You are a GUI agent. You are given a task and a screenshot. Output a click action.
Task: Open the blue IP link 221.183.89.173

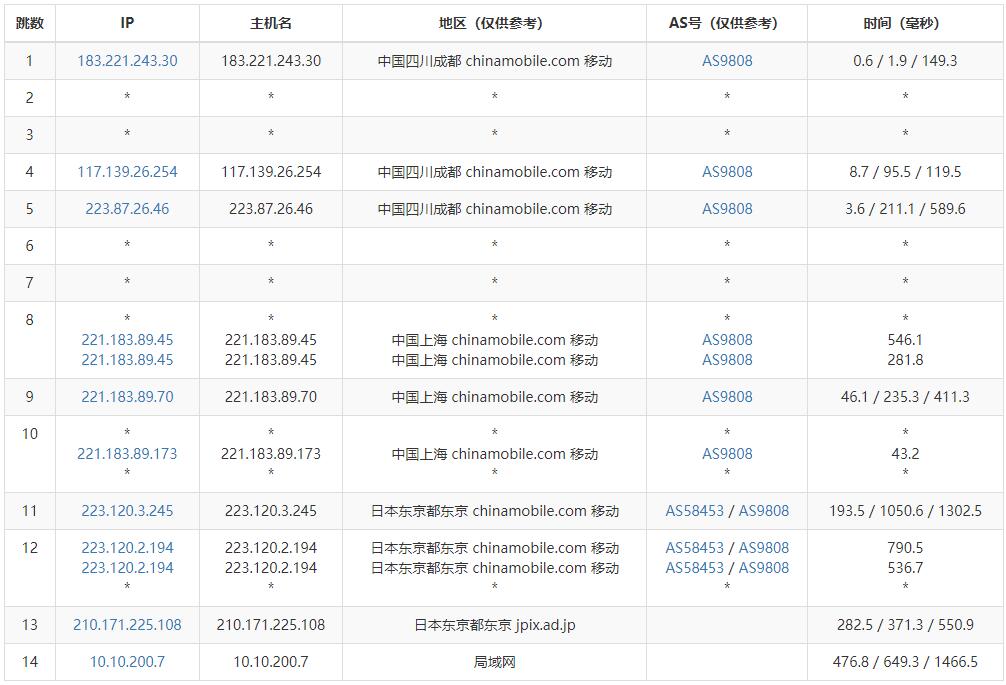tap(127, 454)
